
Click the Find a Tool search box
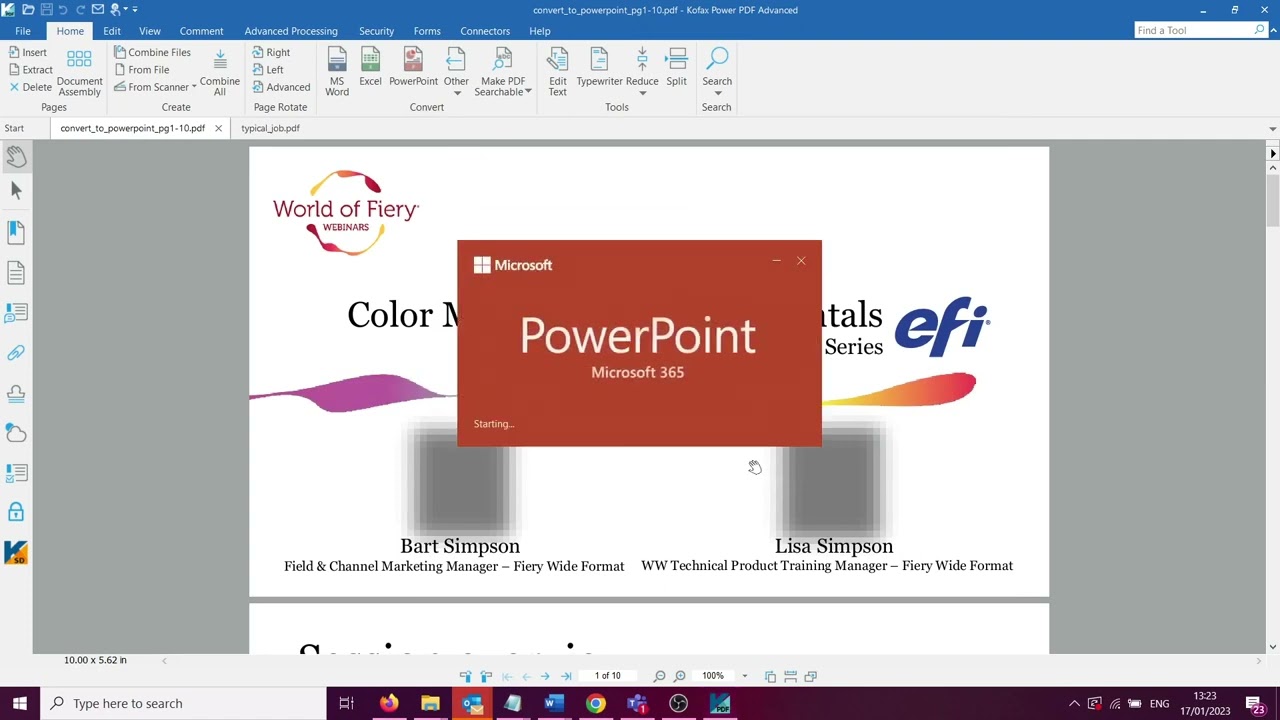1202,30
